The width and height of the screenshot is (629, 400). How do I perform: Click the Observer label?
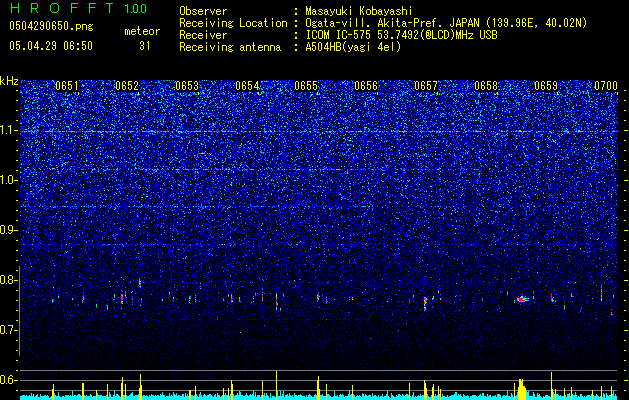click(x=203, y=11)
